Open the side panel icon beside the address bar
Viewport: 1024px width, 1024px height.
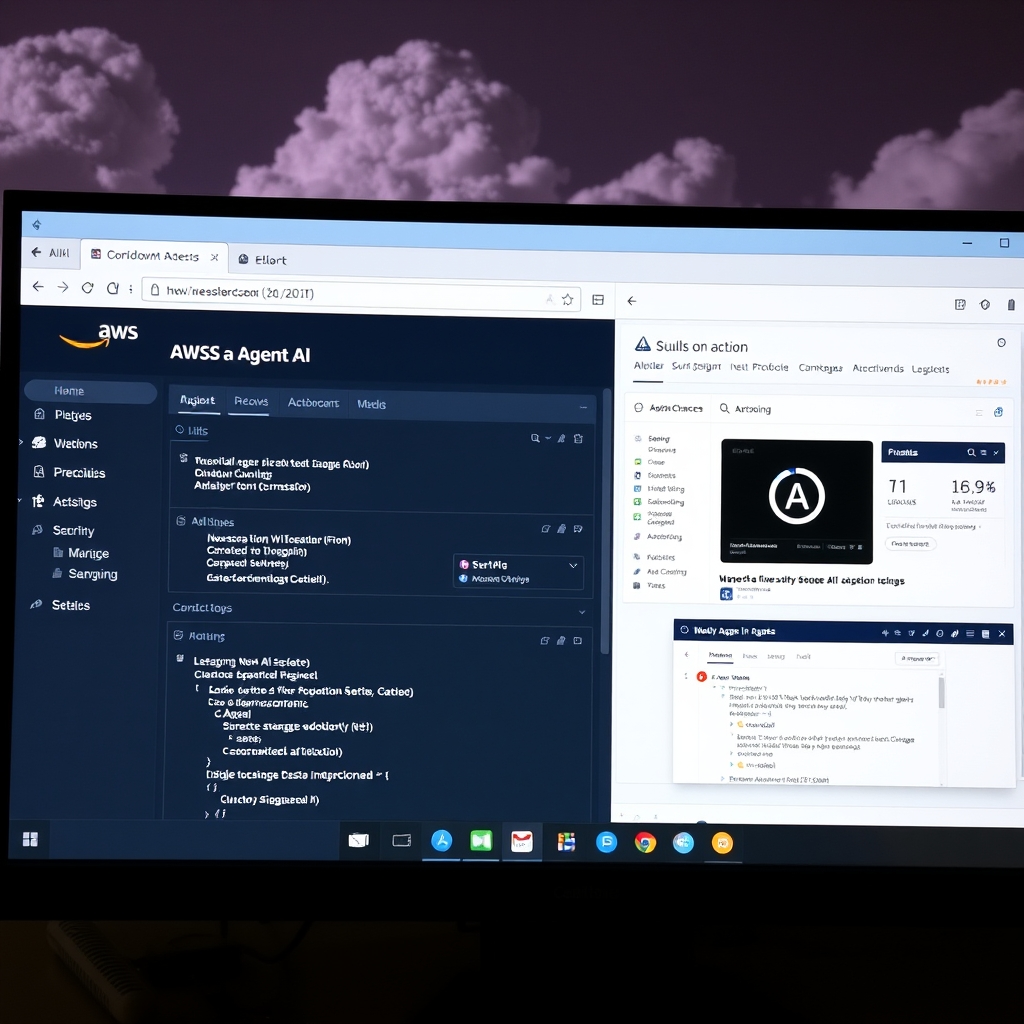[598, 300]
